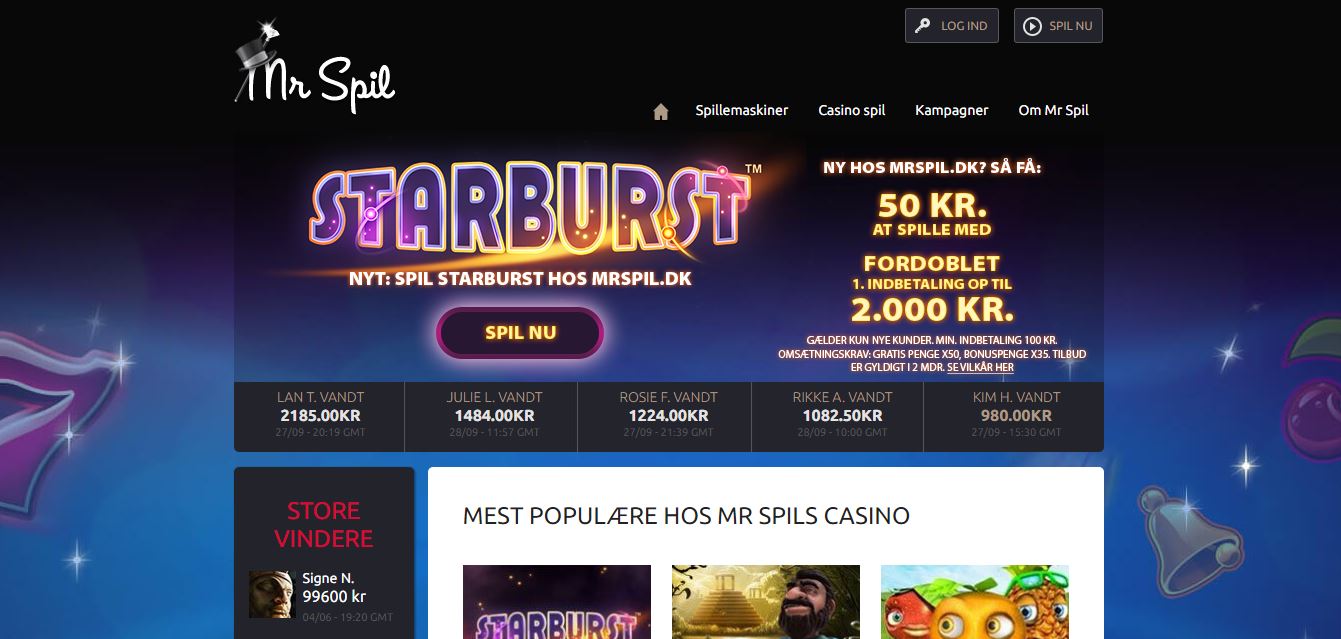The height and width of the screenshot is (639, 1341).
Task: Follow the 'Se vilkår her' link
Action: pos(980,367)
